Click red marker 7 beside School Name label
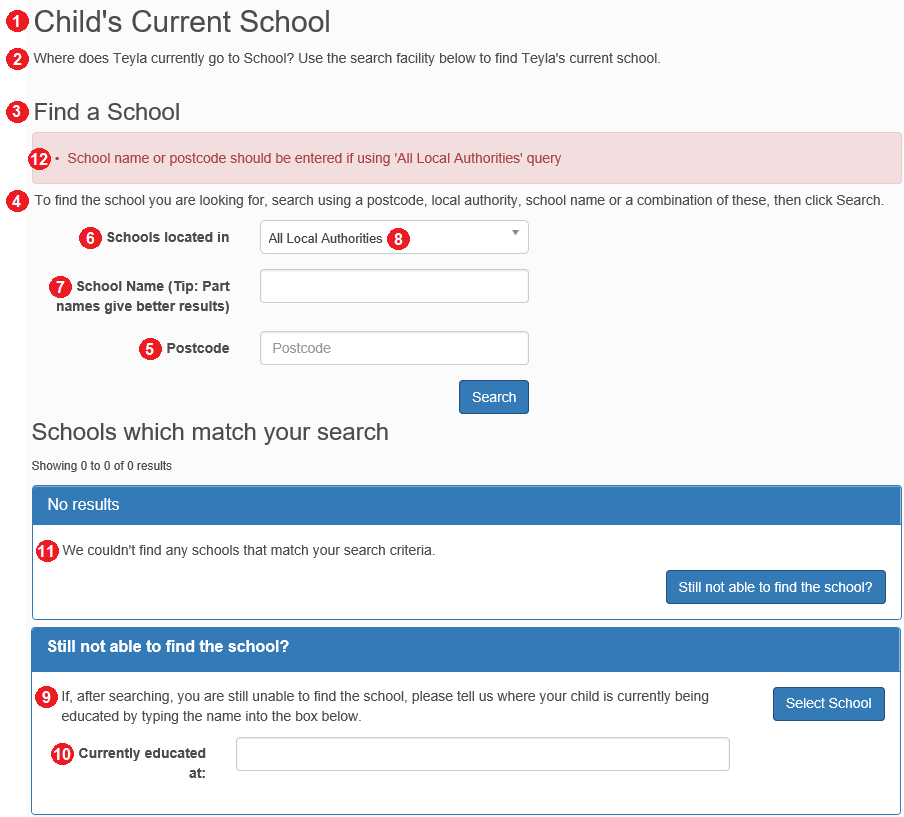The height and width of the screenshot is (817, 904). (60, 287)
